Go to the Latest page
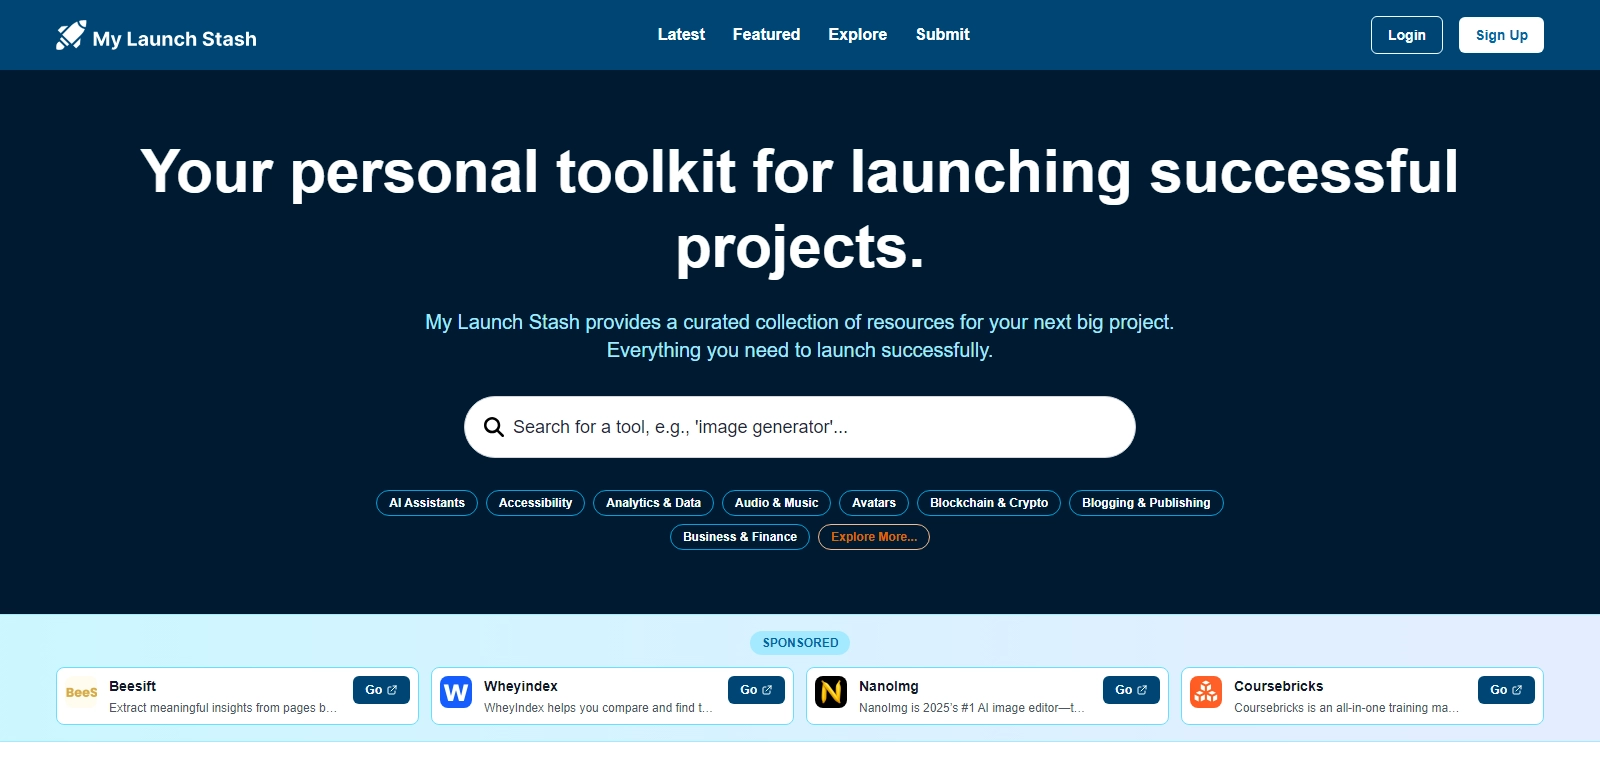This screenshot has width=1600, height=780. point(681,34)
